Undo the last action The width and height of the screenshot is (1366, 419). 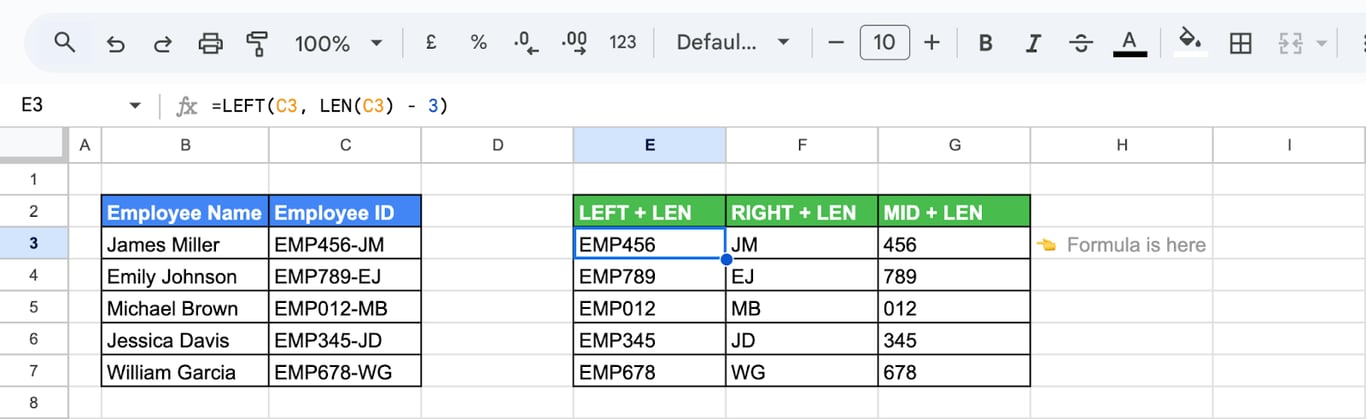click(115, 43)
